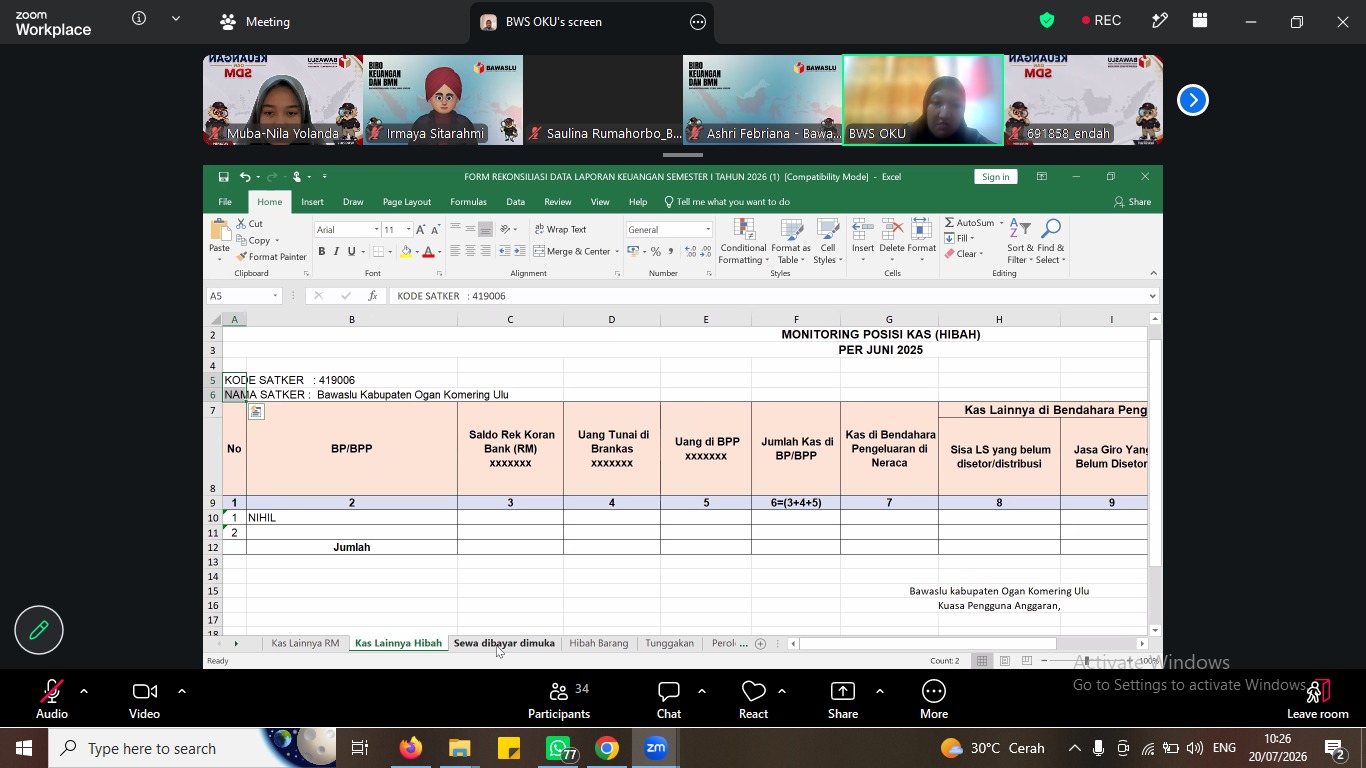1366x768 pixels.
Task: Save the Excel workbook via quick access icon
Action: click(224, 177)
